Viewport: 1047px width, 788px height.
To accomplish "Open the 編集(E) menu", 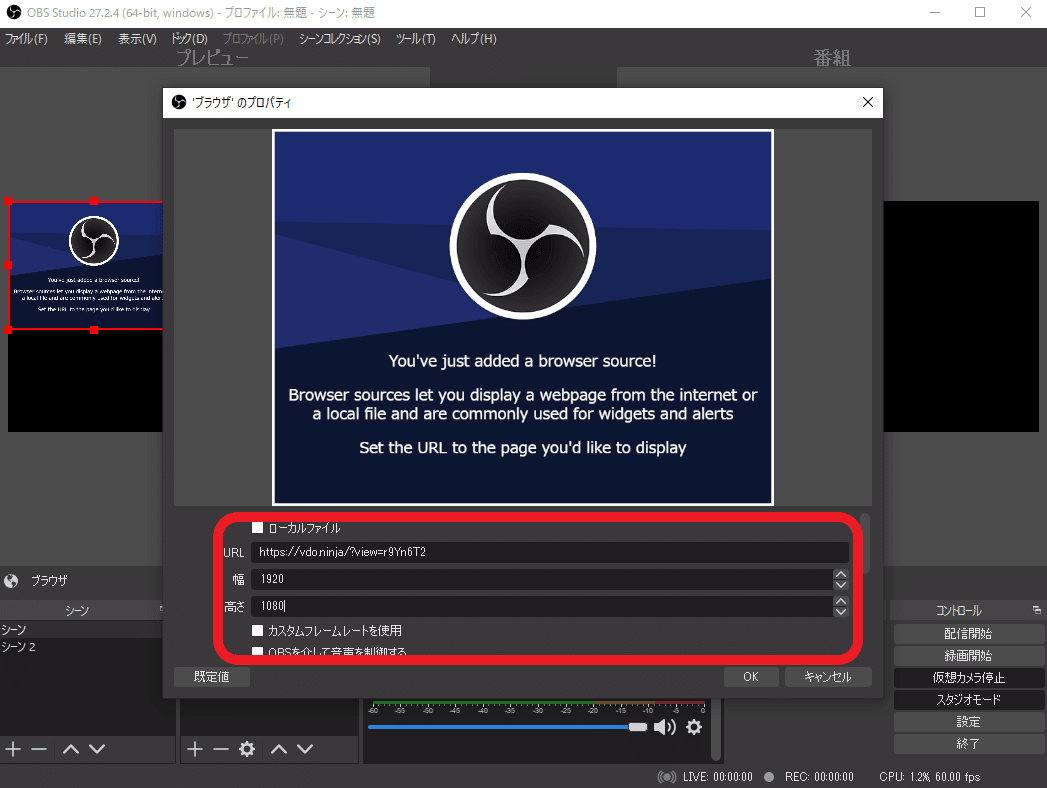I will point(83,39).
